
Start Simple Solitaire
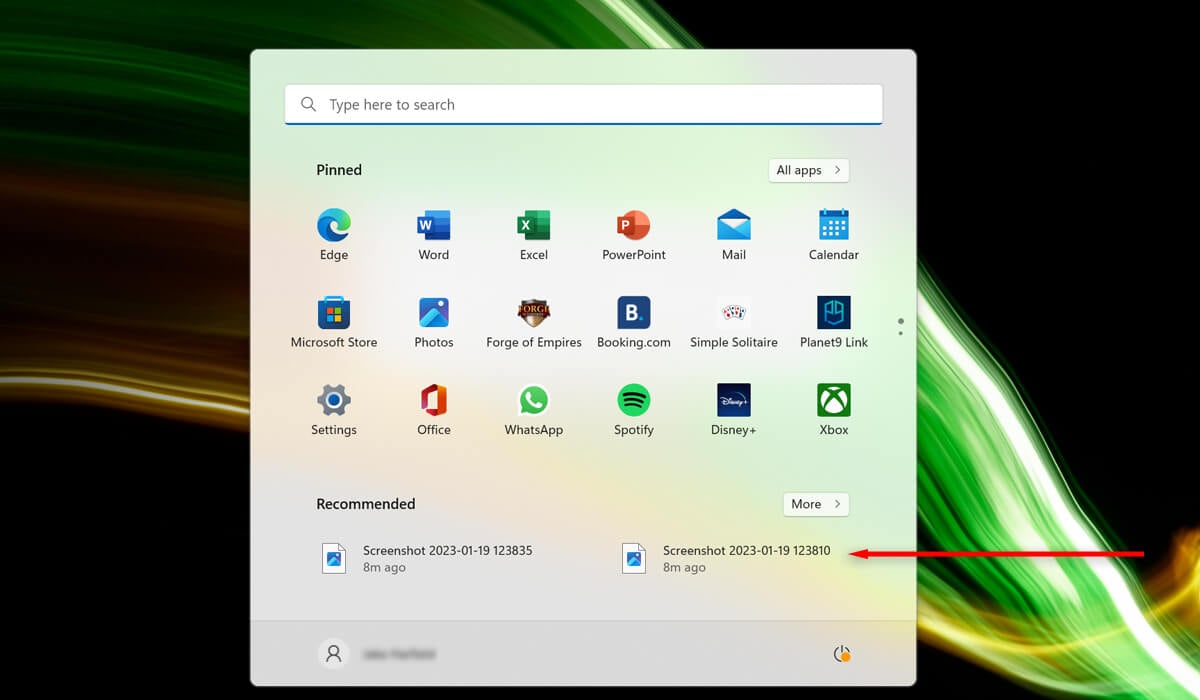click(x=734, y=313)
